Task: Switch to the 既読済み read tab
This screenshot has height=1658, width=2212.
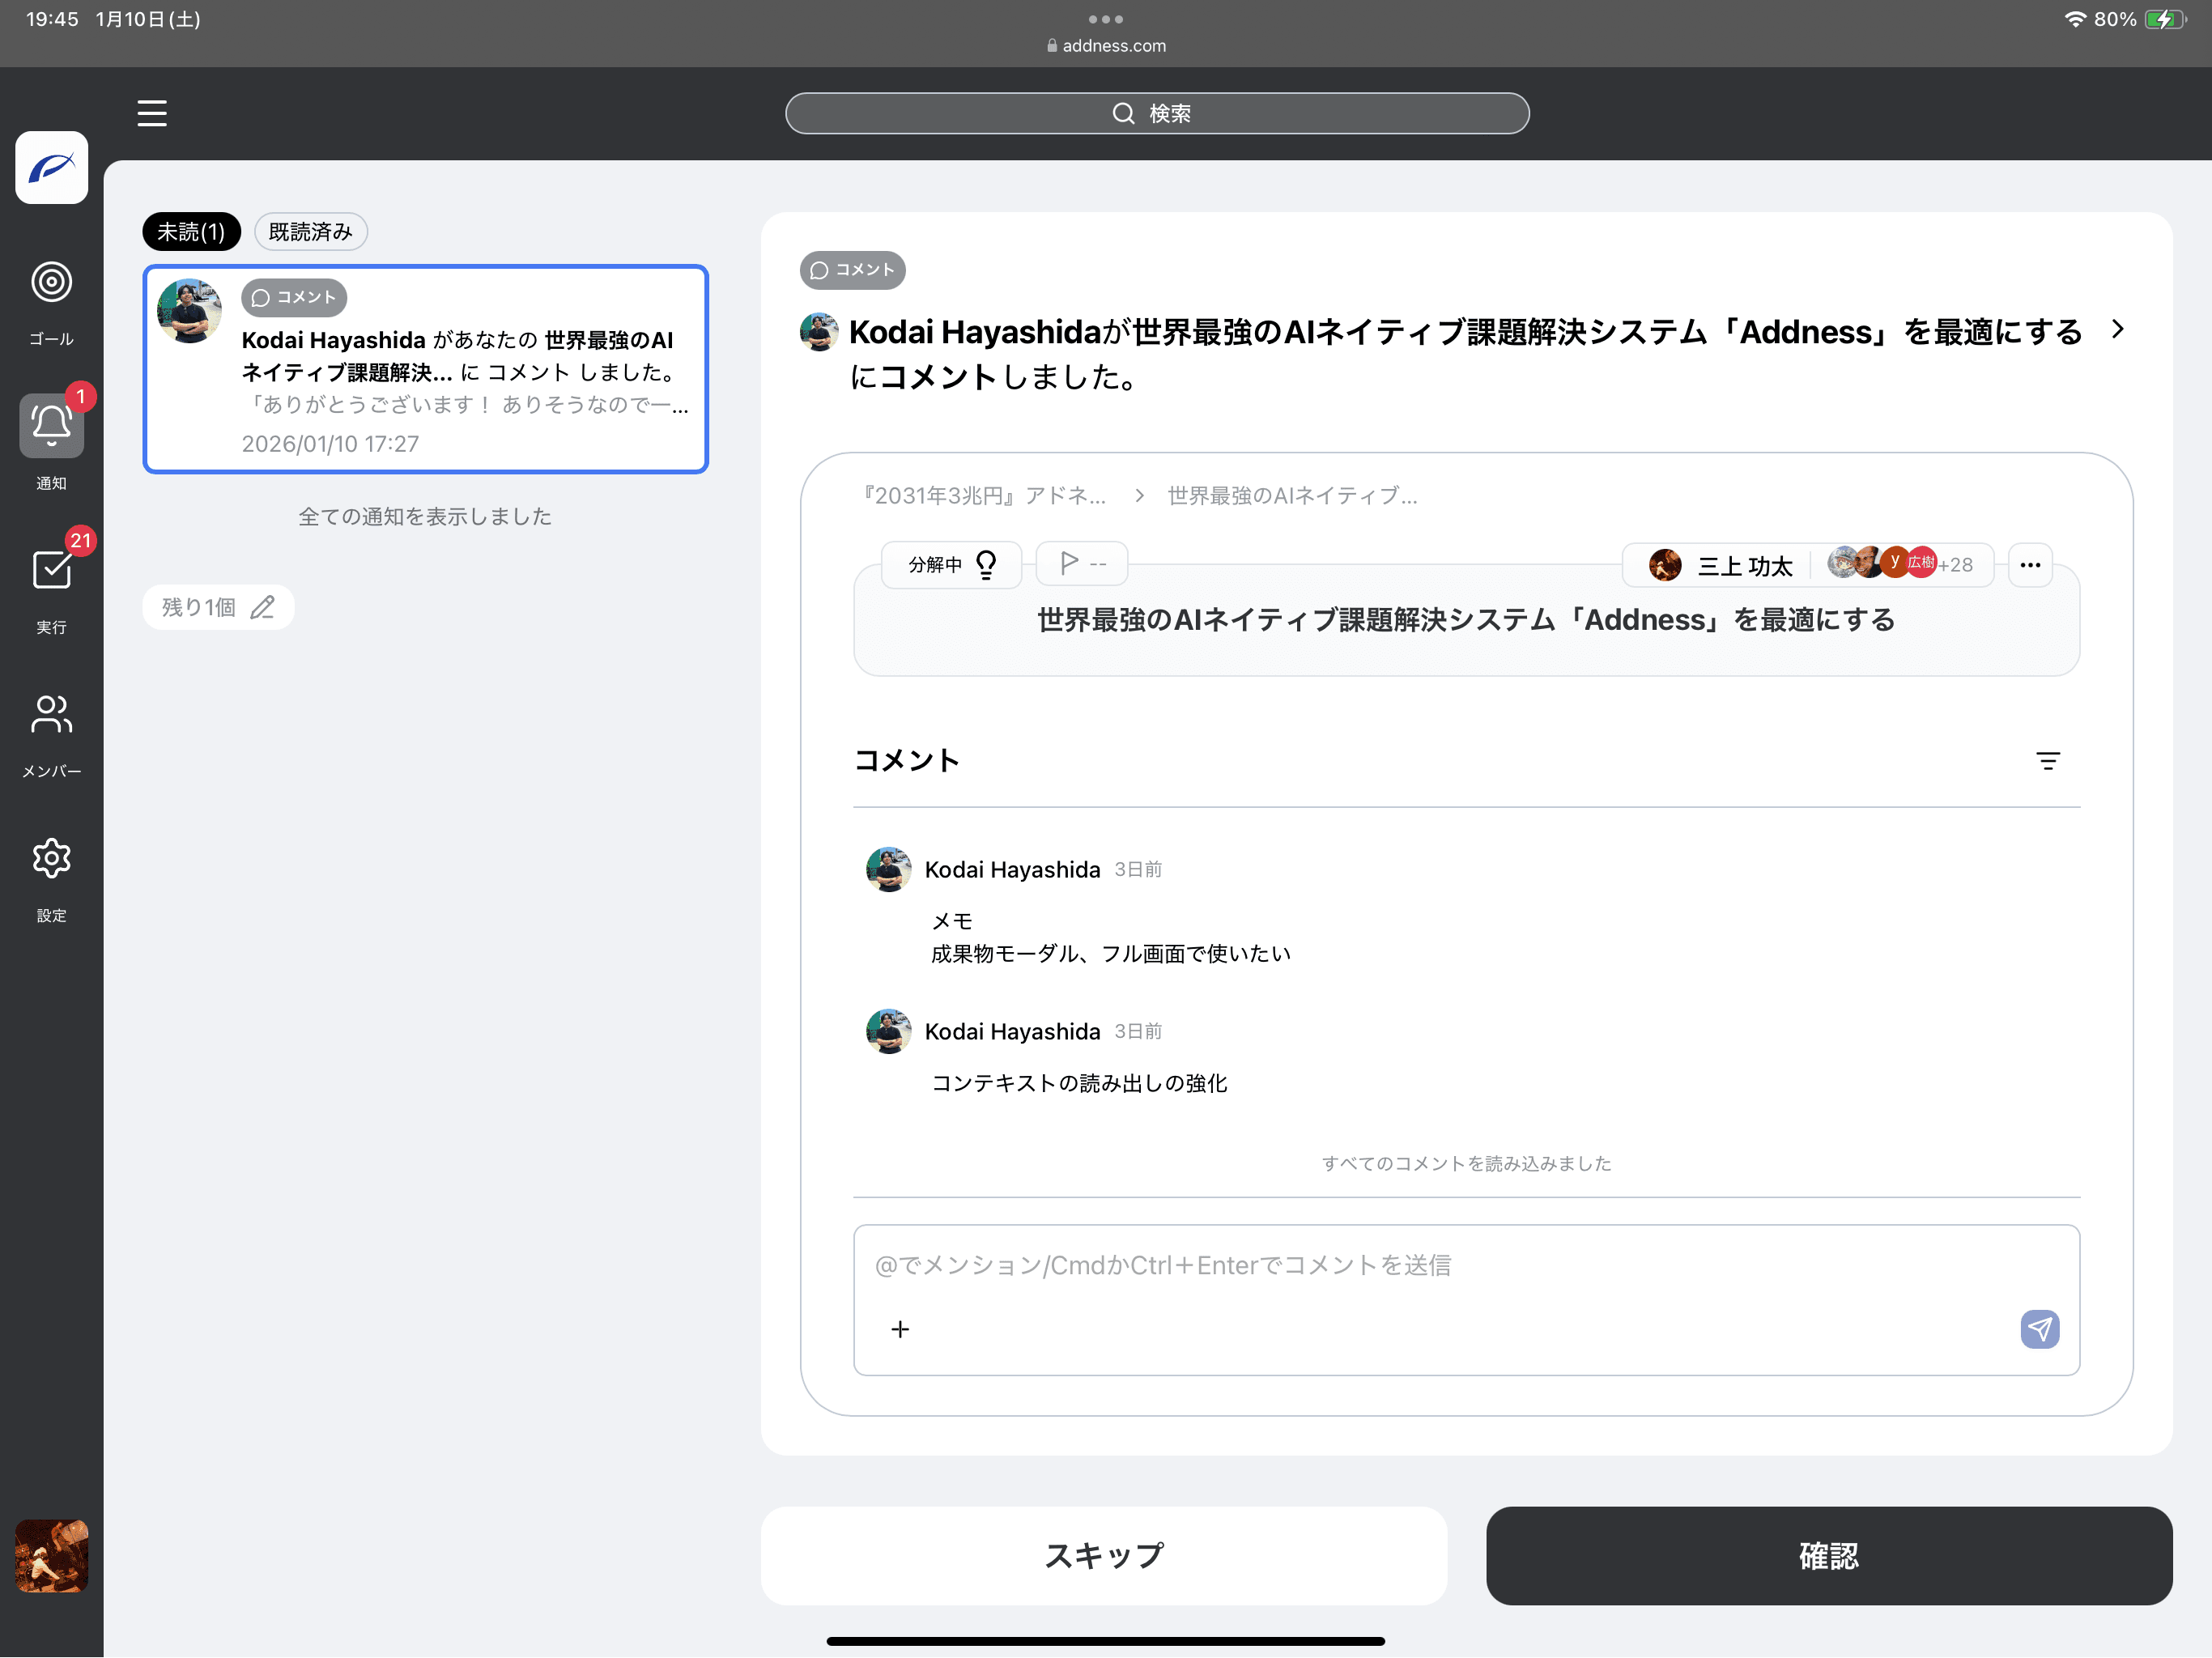Action: (x=310, y=232)
